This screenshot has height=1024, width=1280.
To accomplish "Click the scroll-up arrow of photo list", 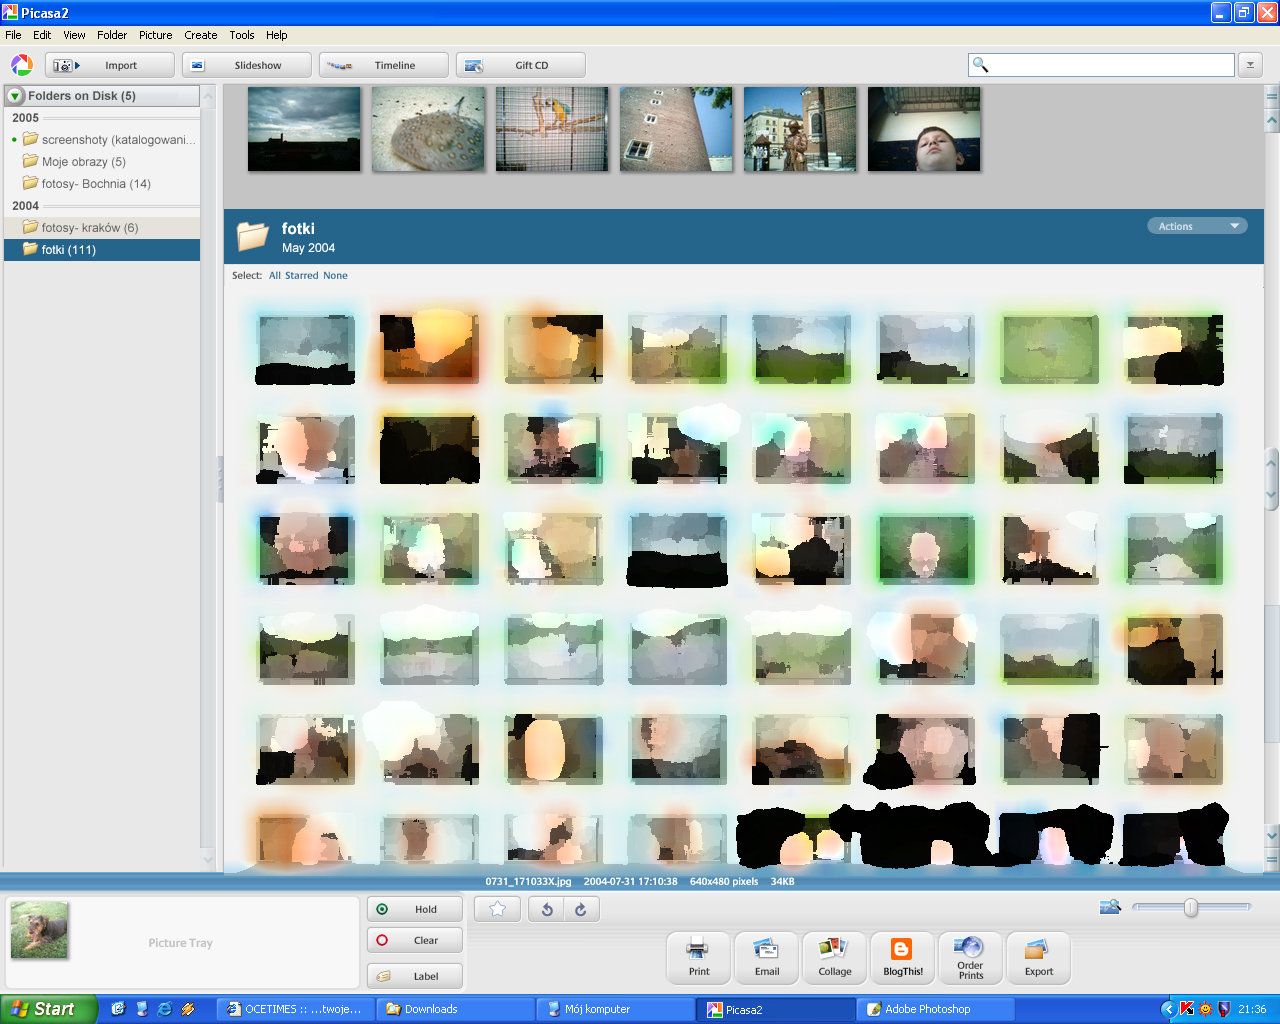I will (1272, 120).
